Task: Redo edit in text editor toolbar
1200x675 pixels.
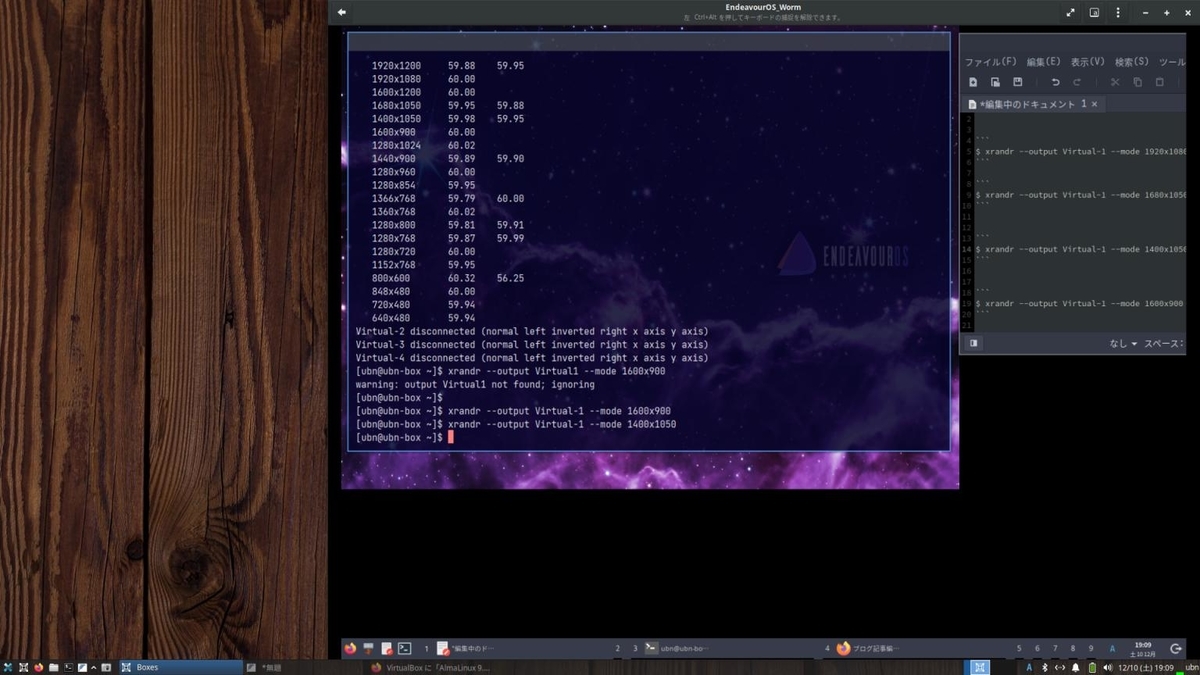Action: 1077,82
